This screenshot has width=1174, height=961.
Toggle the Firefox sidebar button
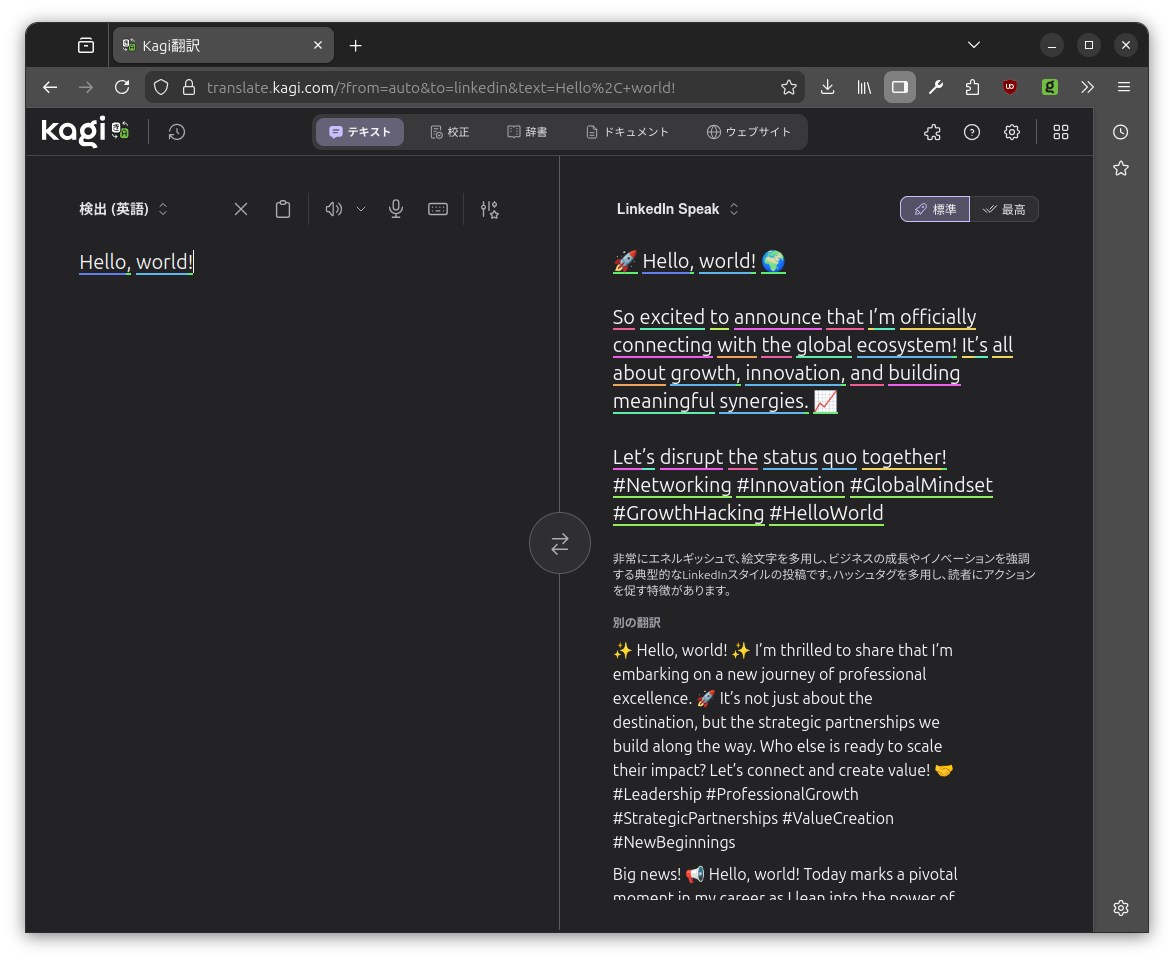(899, 87)
